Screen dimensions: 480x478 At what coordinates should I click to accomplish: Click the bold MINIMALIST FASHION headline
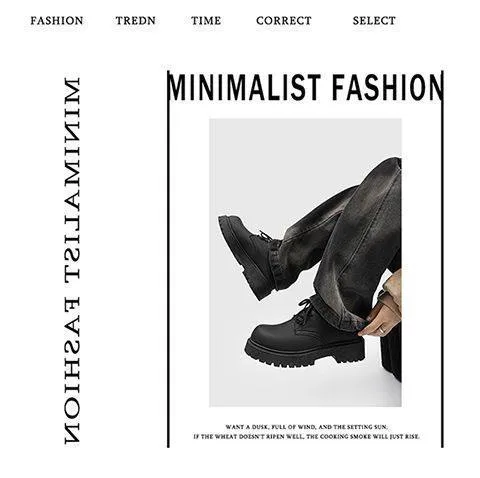(x=305, y=87)
